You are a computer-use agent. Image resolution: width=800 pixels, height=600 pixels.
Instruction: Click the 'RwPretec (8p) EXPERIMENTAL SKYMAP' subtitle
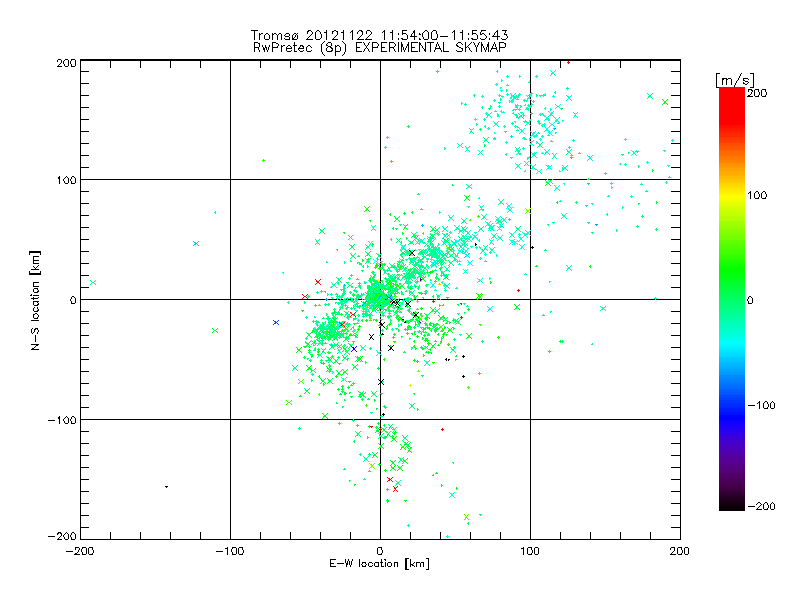(380, 48)
